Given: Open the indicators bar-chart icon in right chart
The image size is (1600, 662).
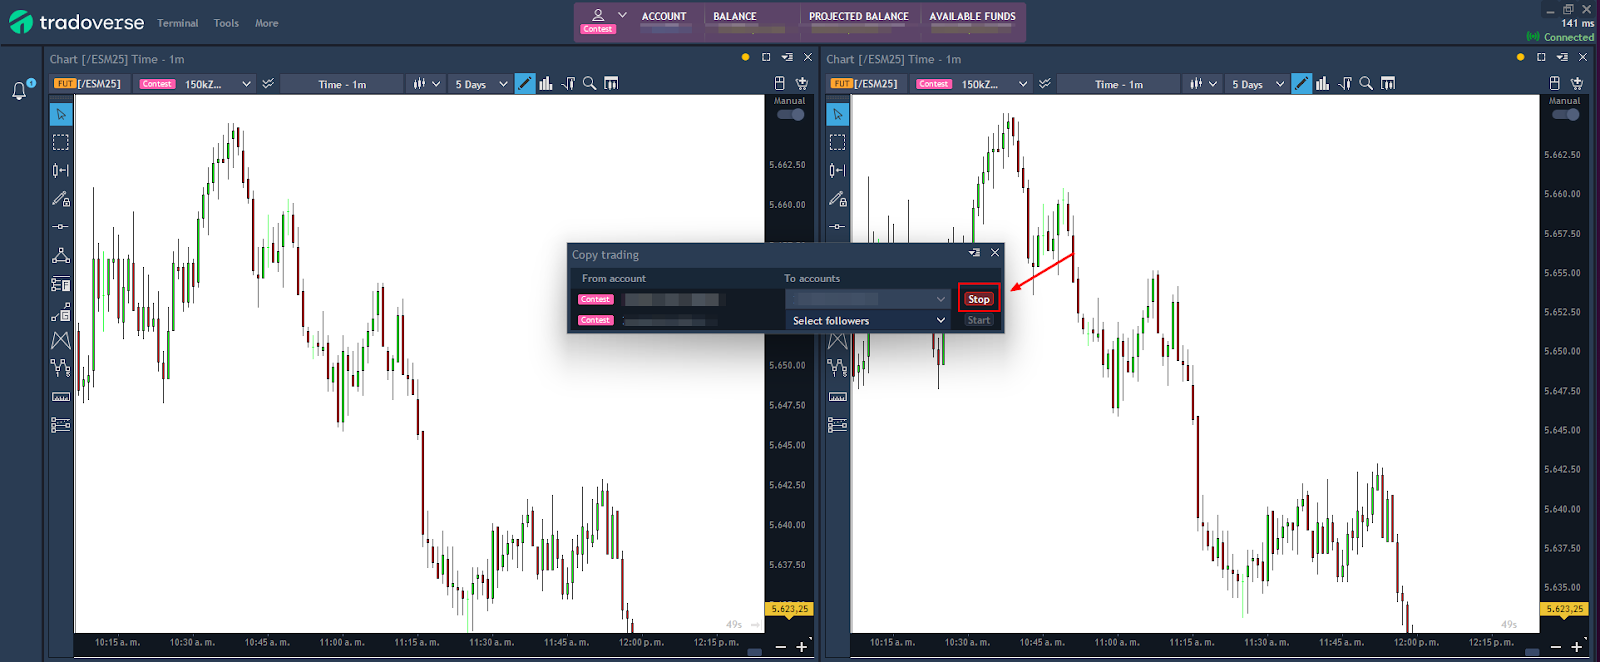Looking at the screenshot, I should (1322, 84).
